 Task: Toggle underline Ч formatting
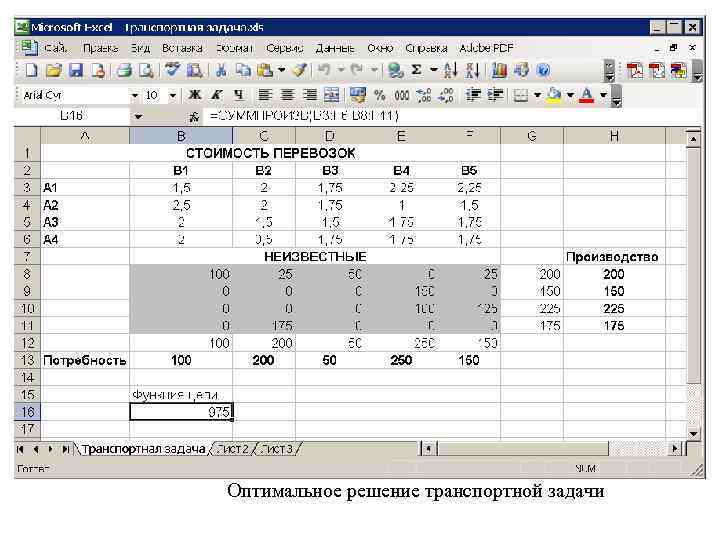point(239,95)
